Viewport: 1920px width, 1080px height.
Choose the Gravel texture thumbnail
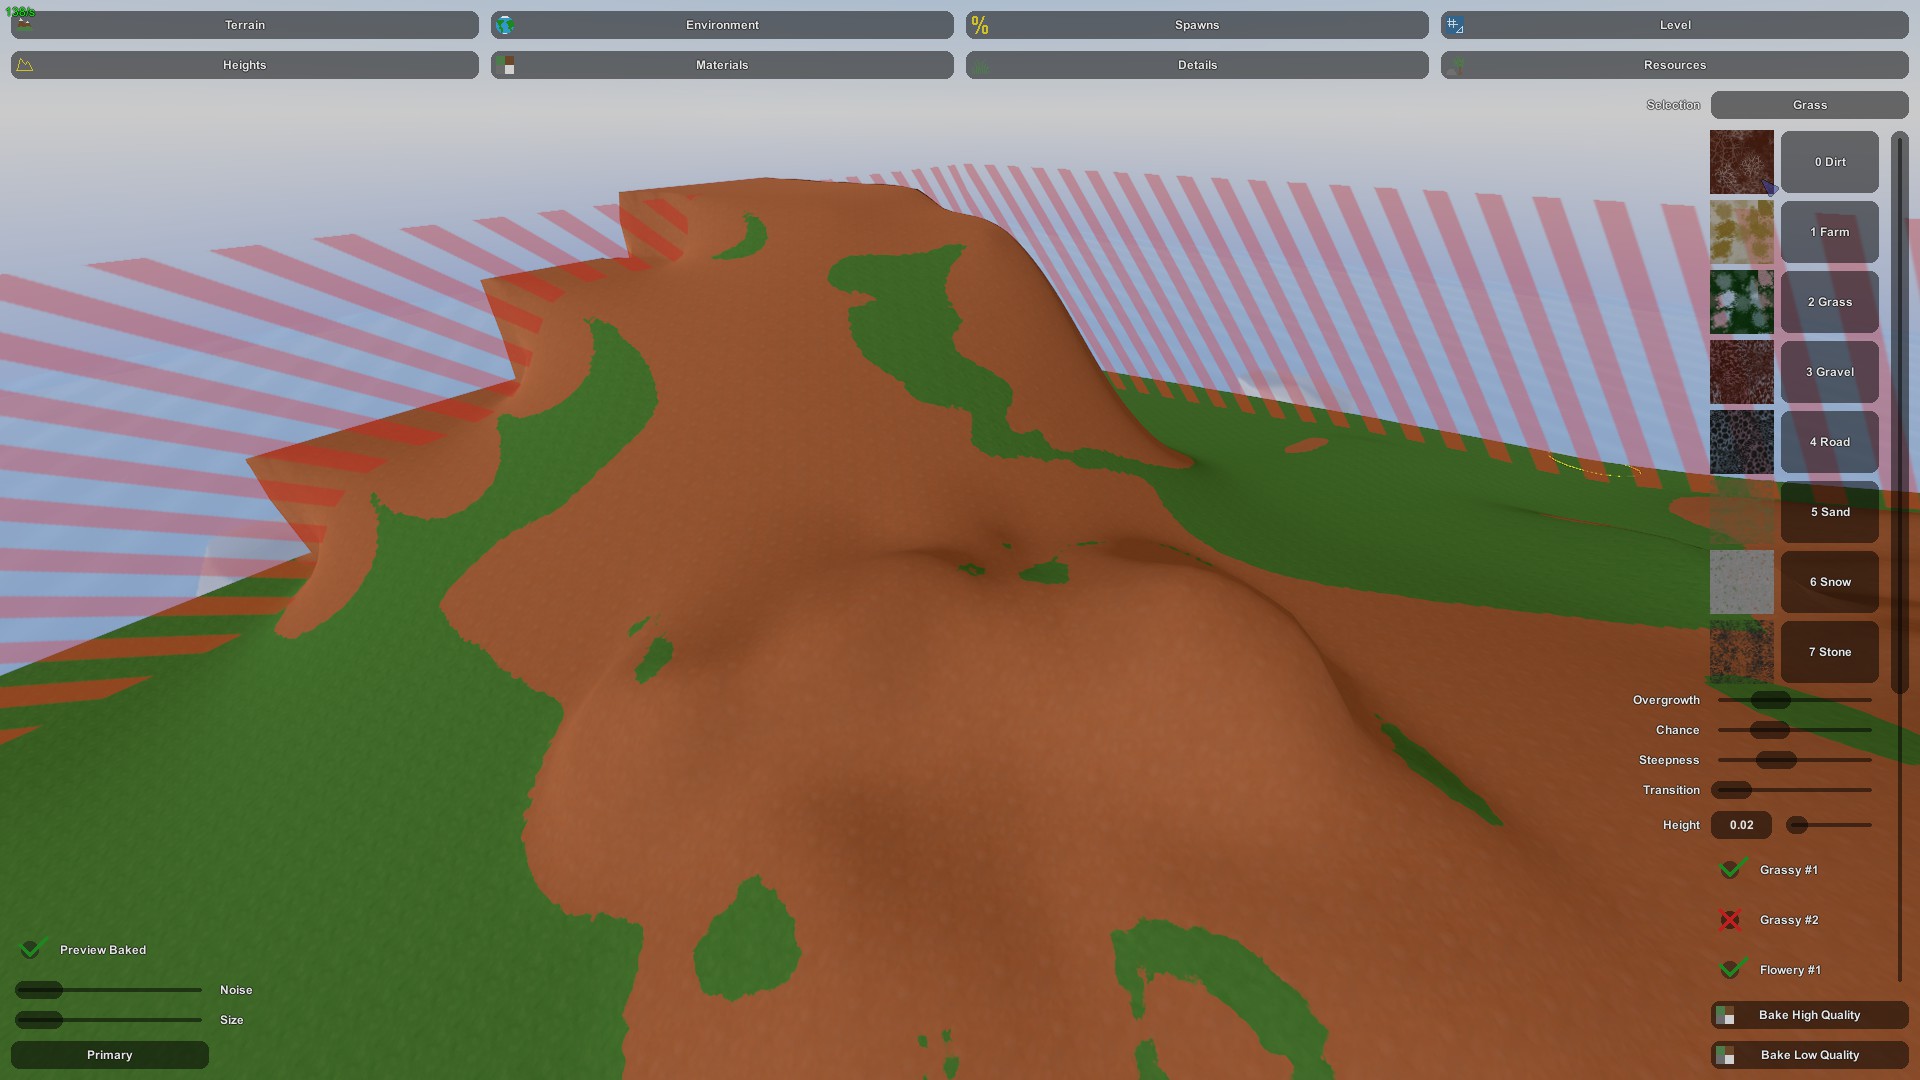tap(1741, 372)
